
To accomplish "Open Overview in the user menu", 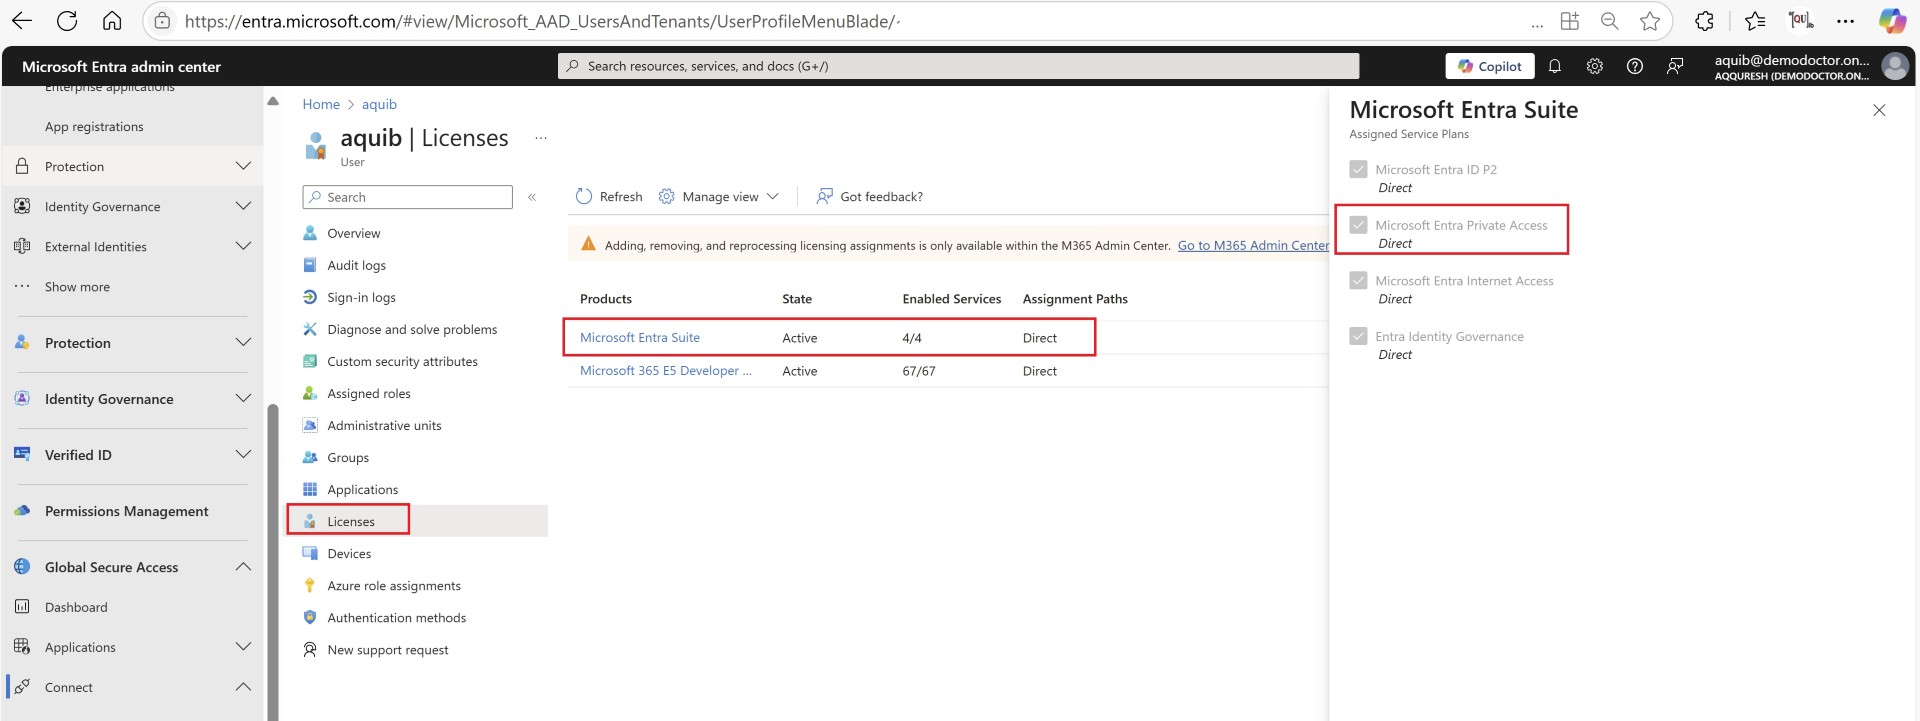I will coord(353,233).
